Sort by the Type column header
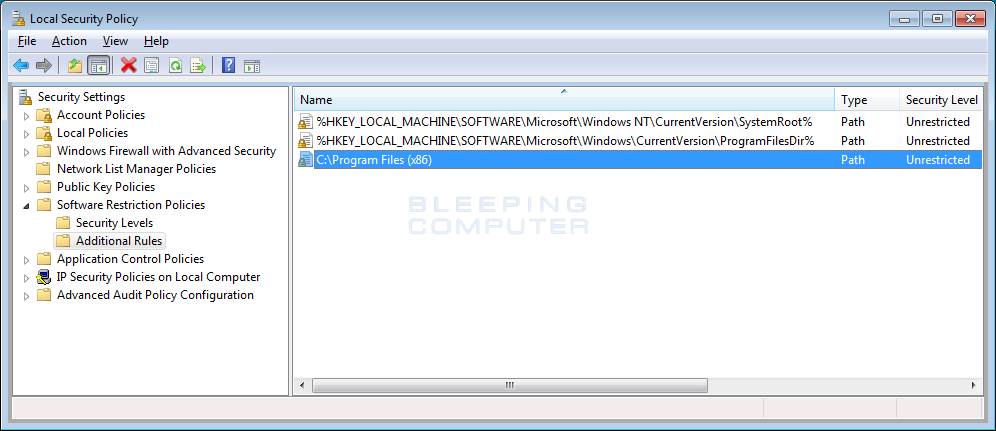This screenshot has height=431, width=996. (x=867, y=100)
